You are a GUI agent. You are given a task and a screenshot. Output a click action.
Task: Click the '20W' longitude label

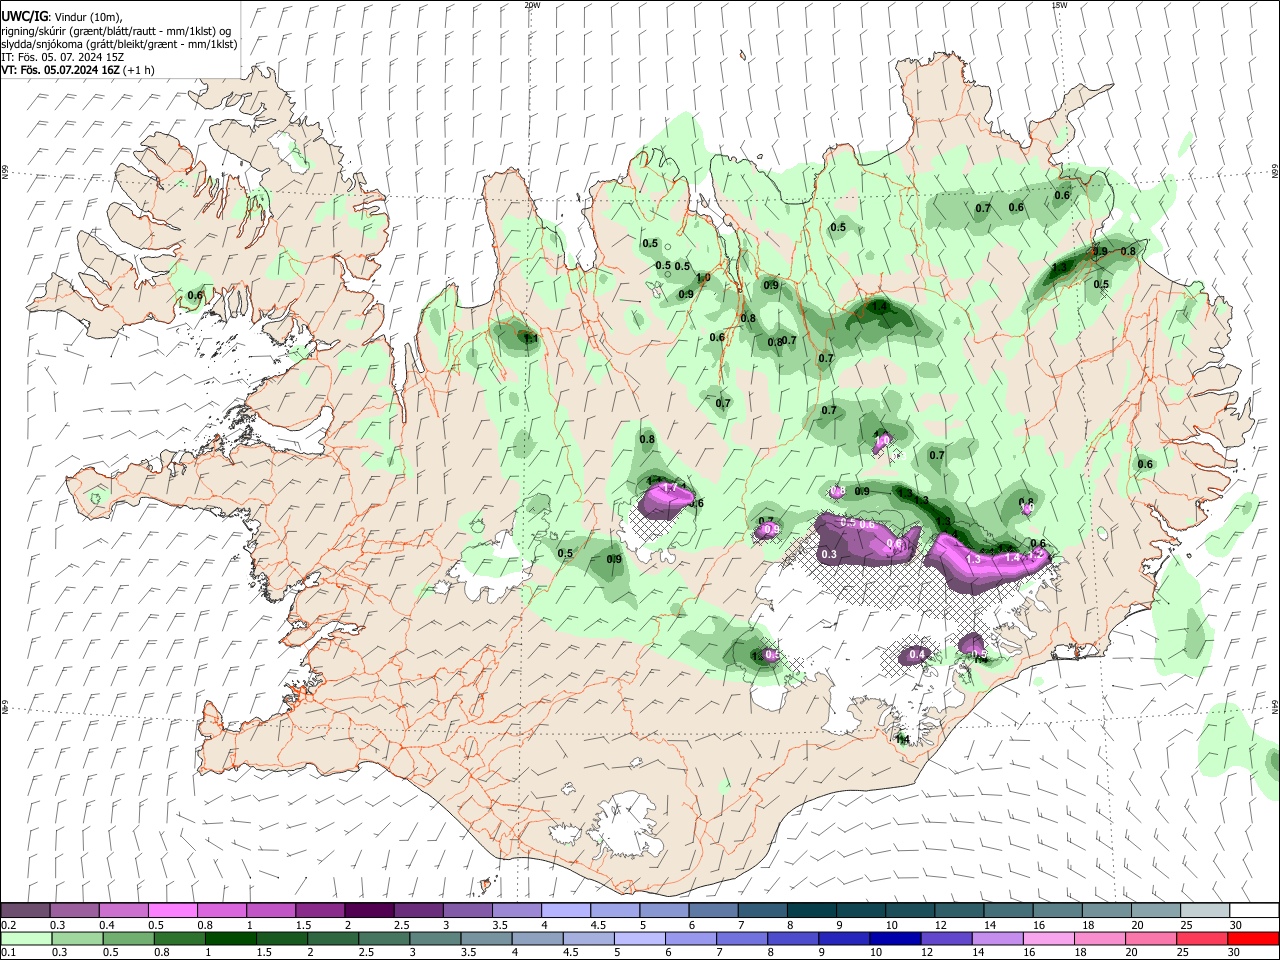point(532,5)
